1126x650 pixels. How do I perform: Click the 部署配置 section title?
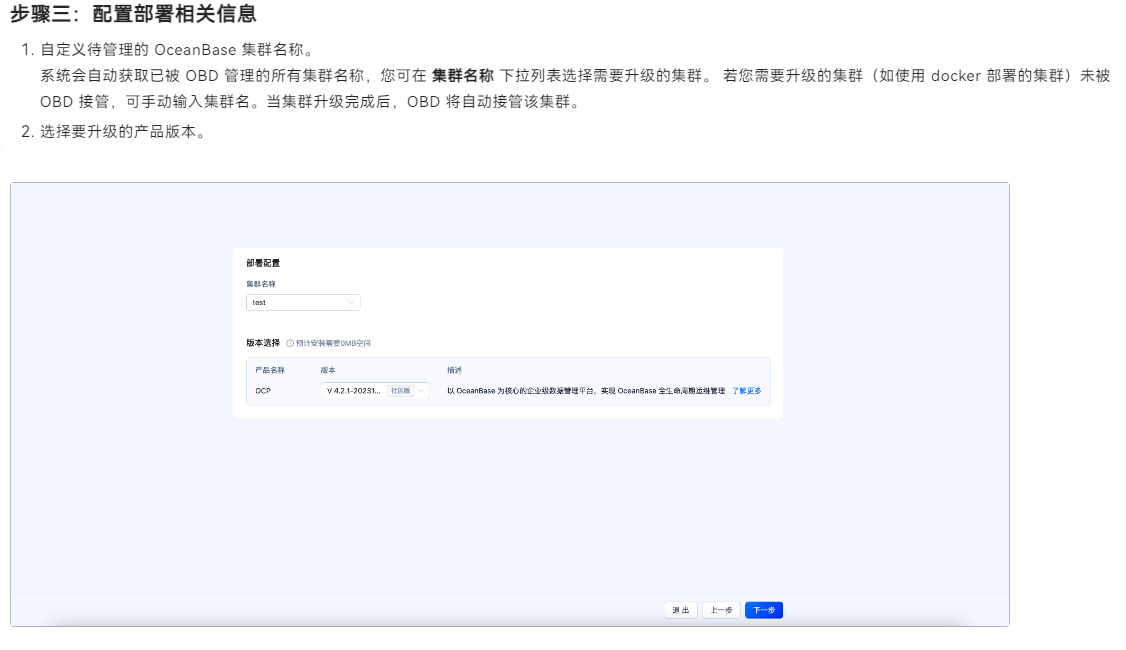click(263, 263)
